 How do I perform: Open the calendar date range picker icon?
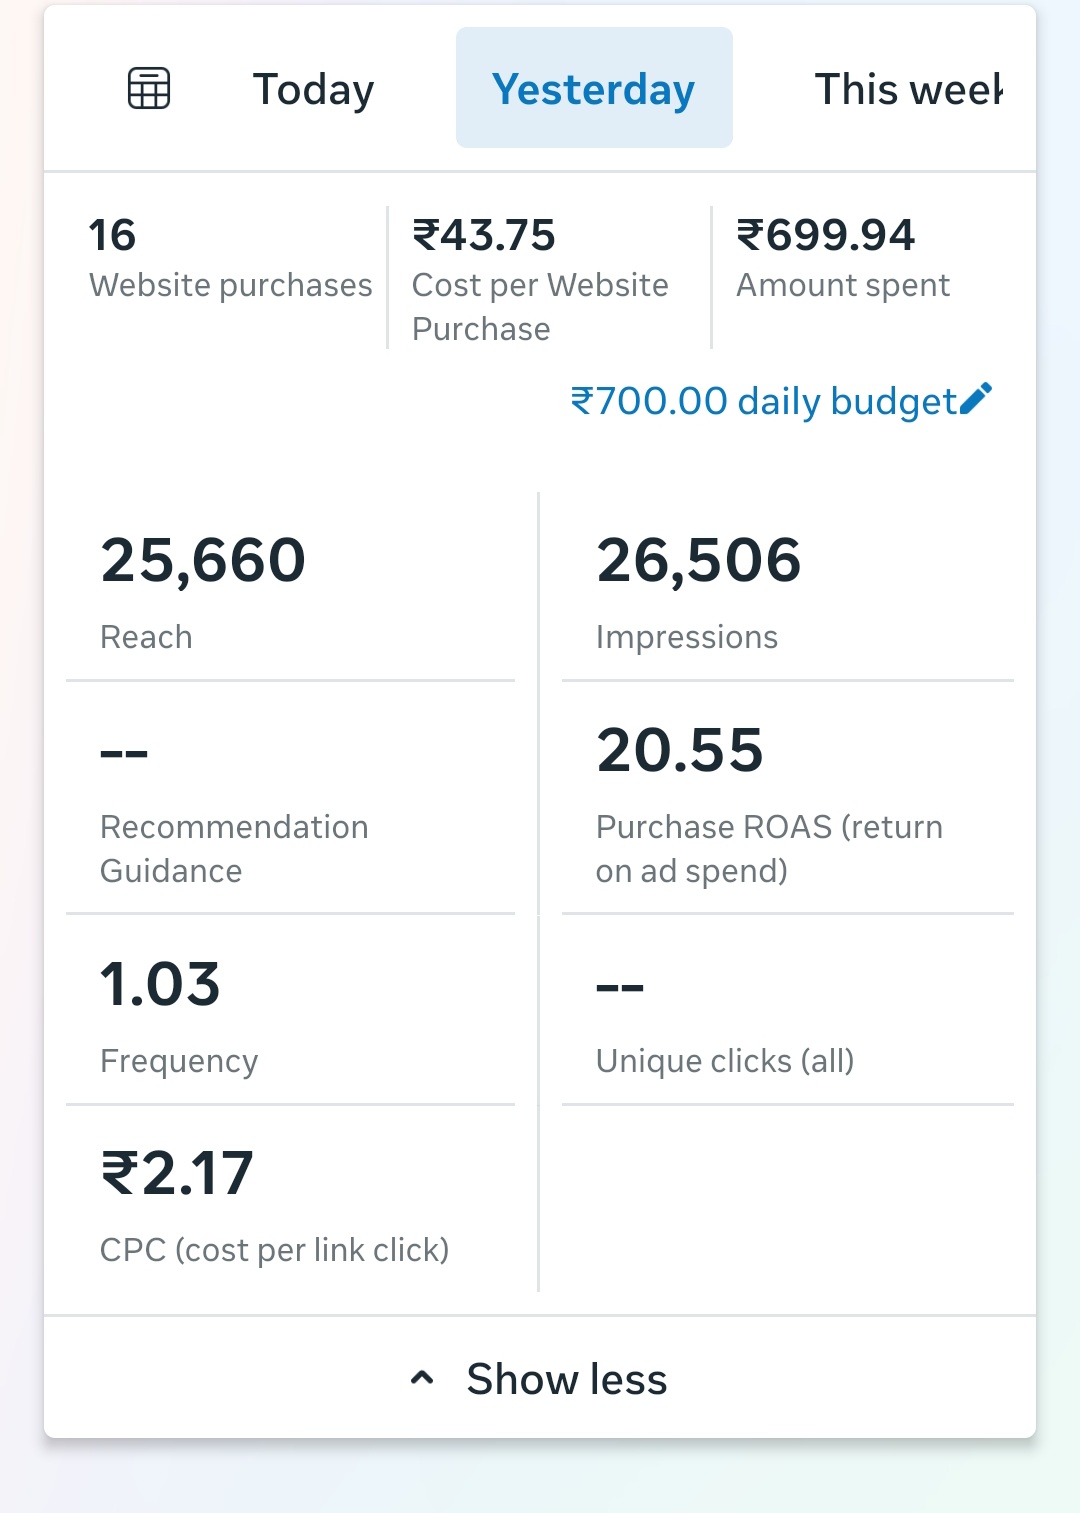[x=149, y=88]
